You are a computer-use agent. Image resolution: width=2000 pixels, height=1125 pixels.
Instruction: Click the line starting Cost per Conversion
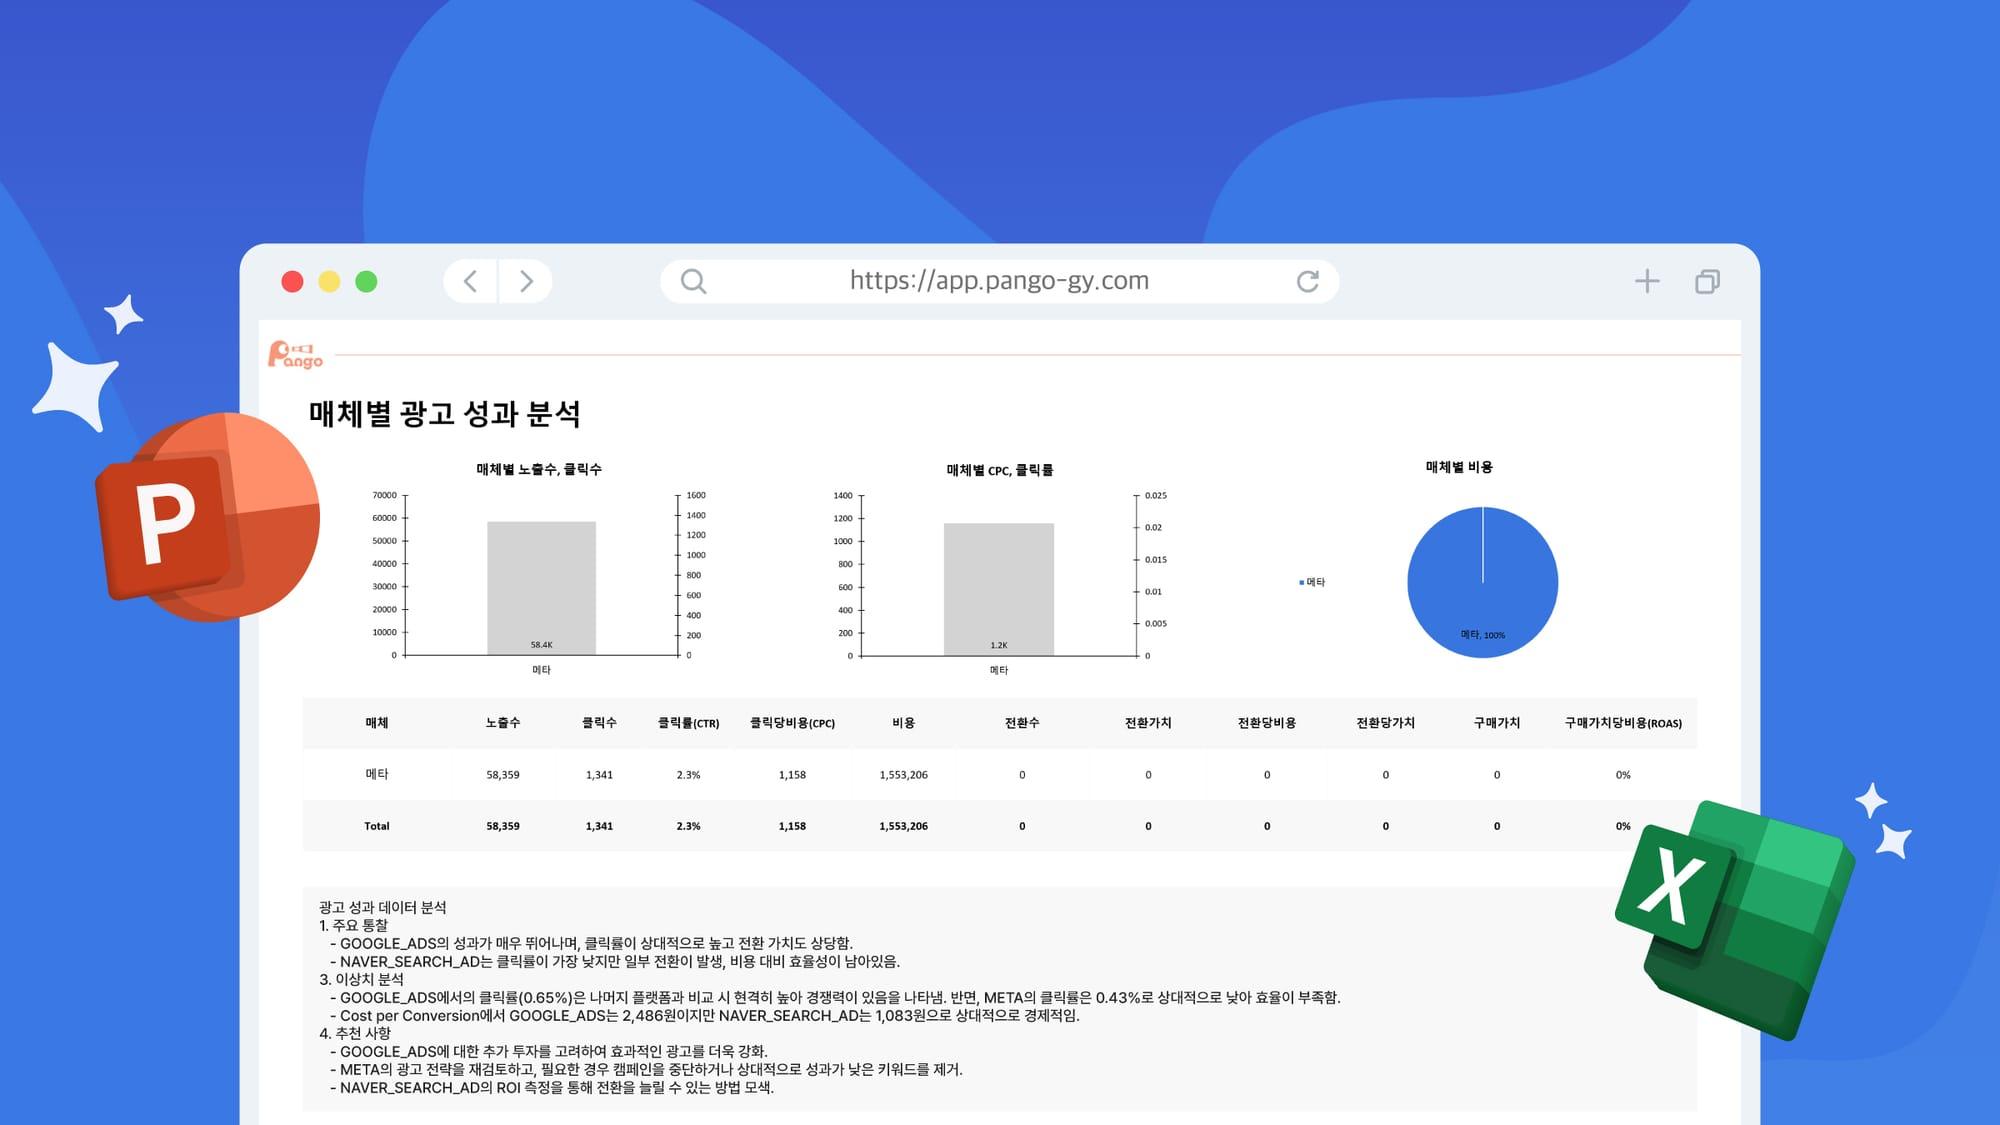tap(705, 1015)
